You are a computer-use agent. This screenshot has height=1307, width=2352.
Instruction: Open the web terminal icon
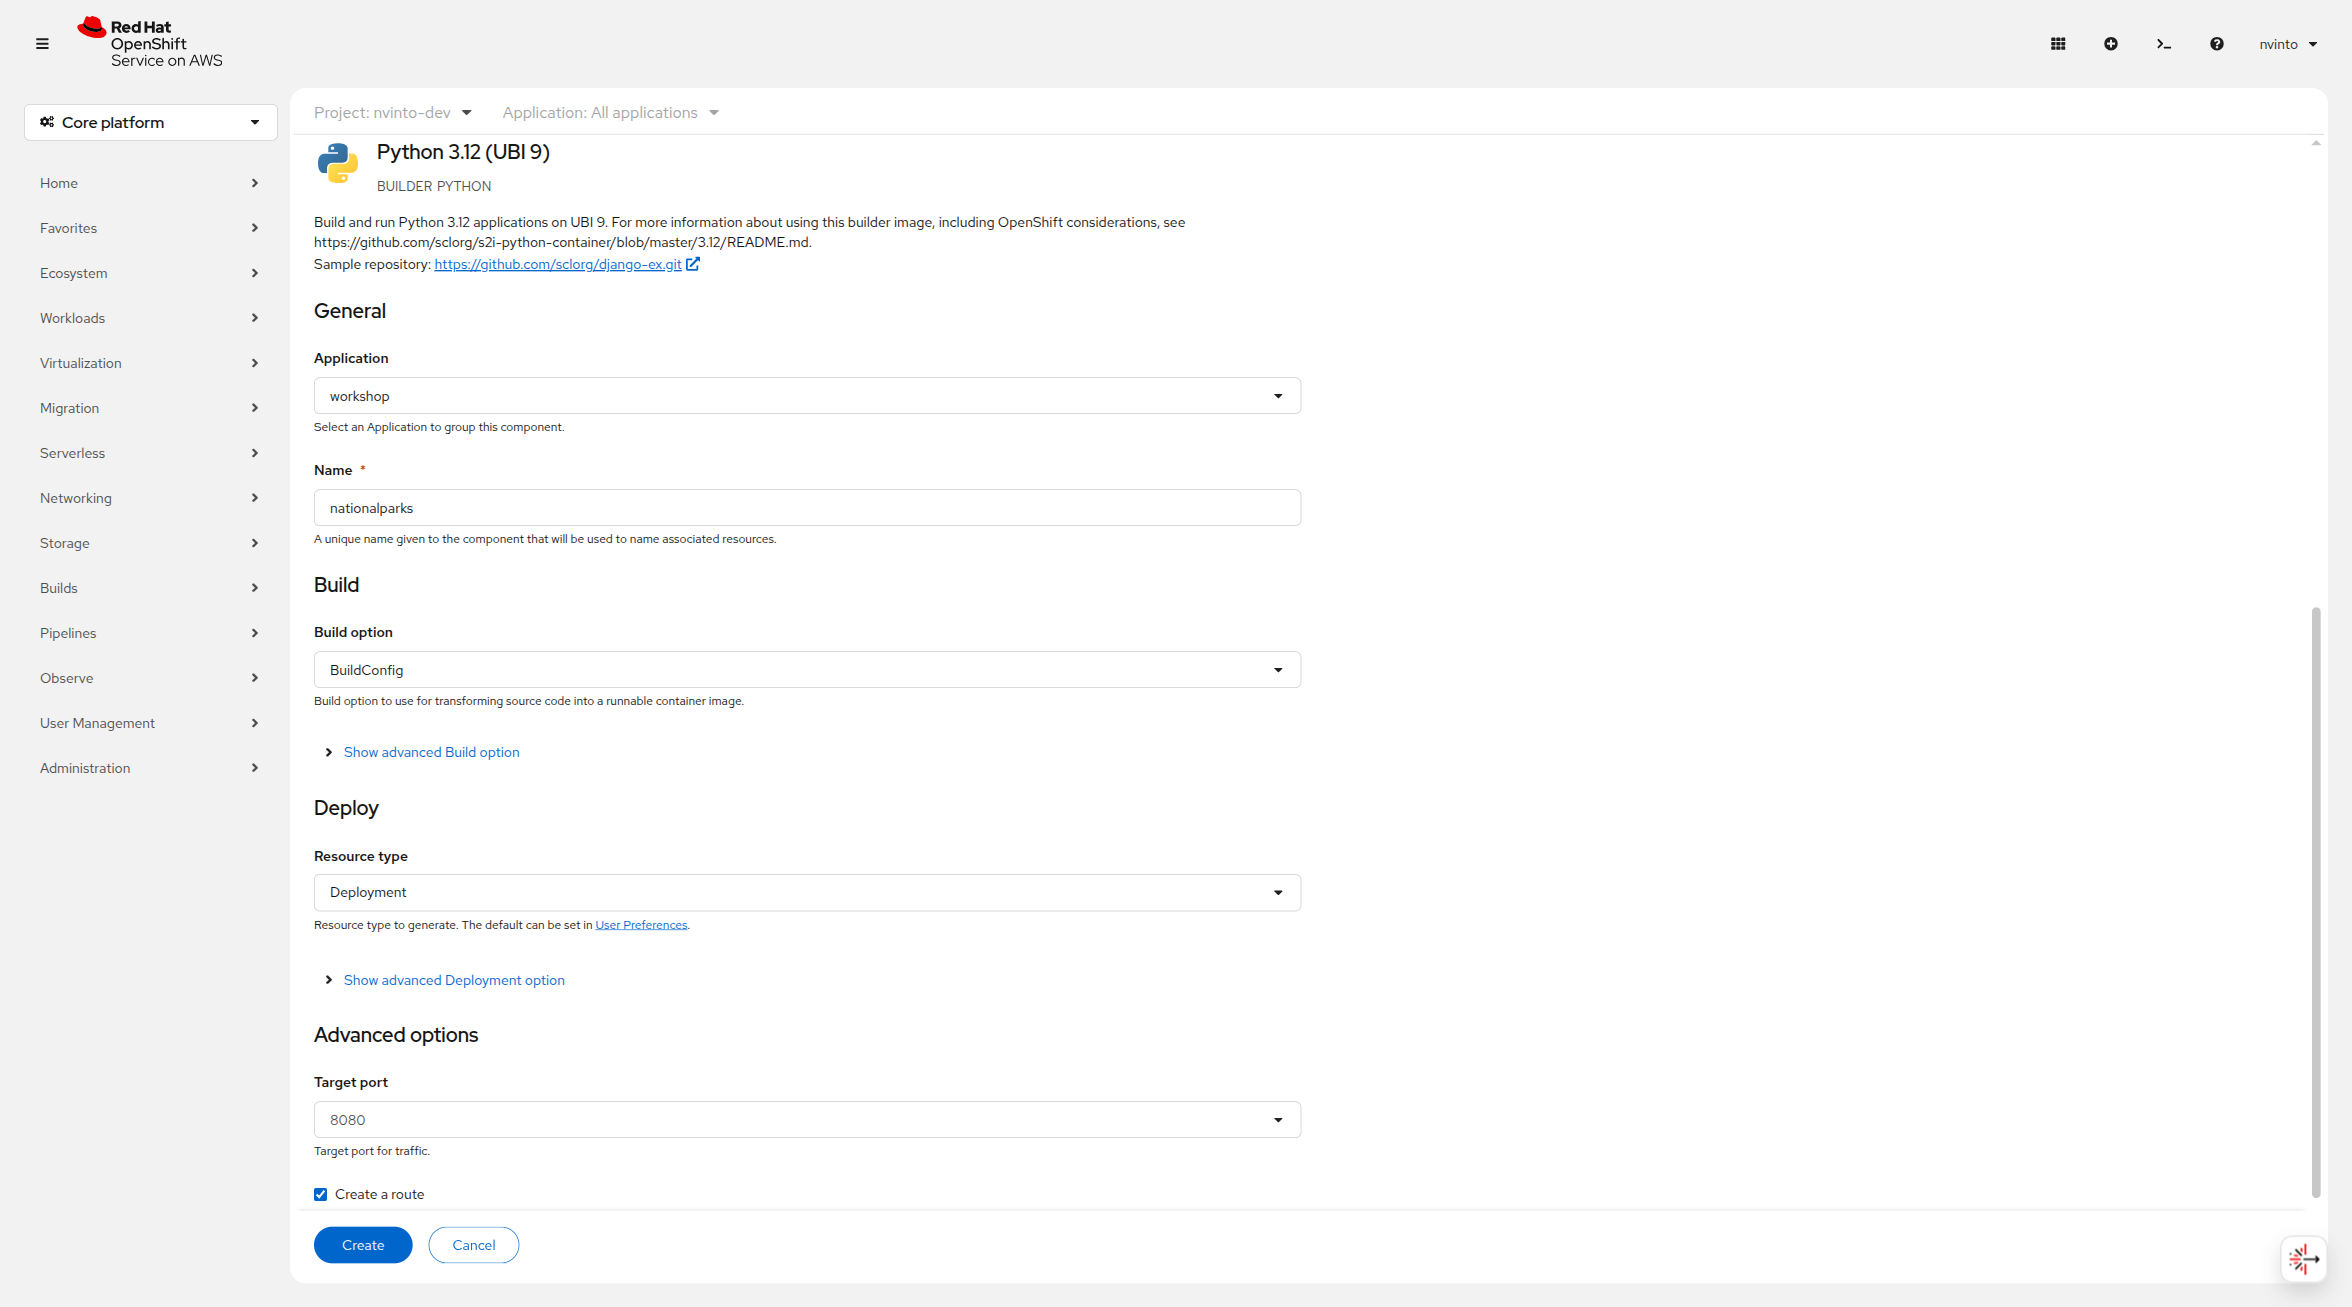tap(2164, 44)
